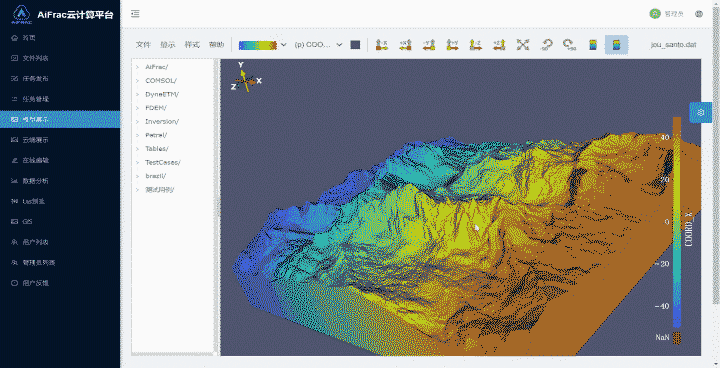Go to the 在线曲线 sidebar item
720x368 pixels.
coord(60,160)
